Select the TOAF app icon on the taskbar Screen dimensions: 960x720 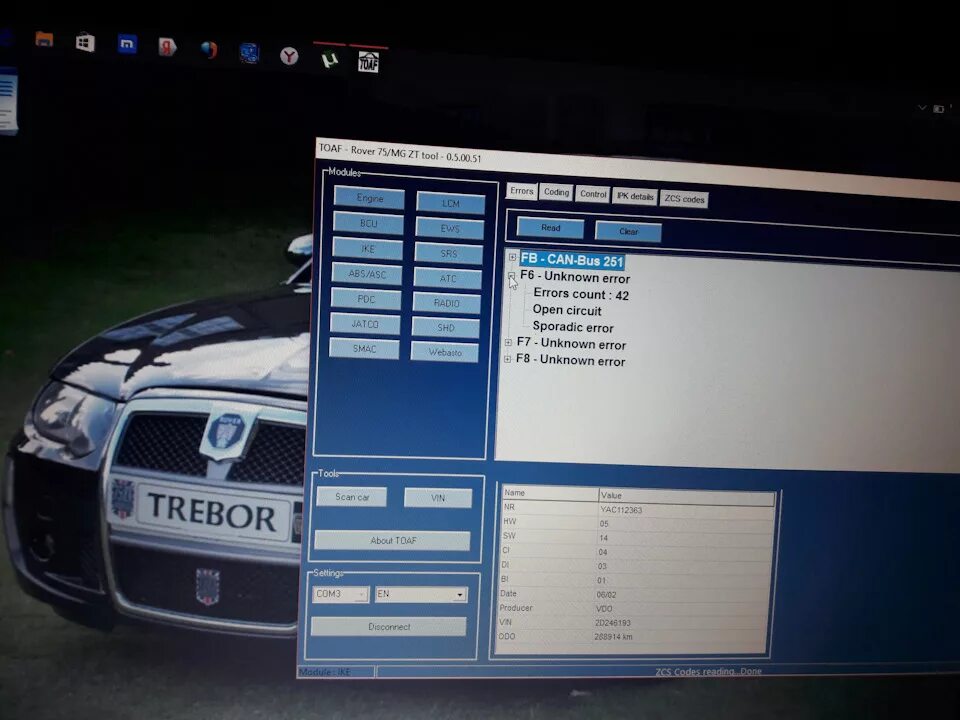coord(368,62)
